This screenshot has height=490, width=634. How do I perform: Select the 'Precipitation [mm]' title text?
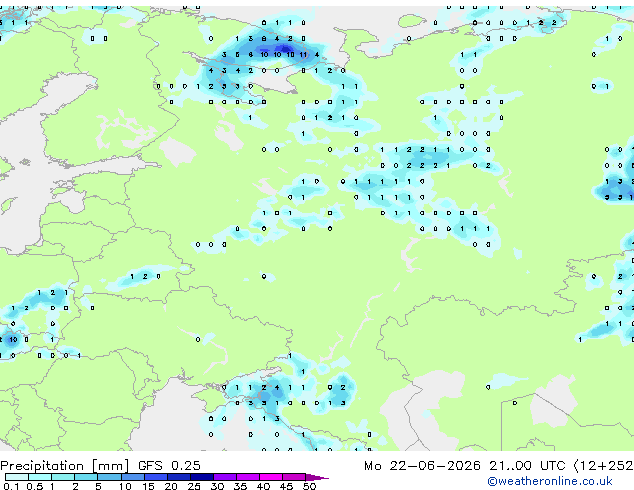[65, 466]
